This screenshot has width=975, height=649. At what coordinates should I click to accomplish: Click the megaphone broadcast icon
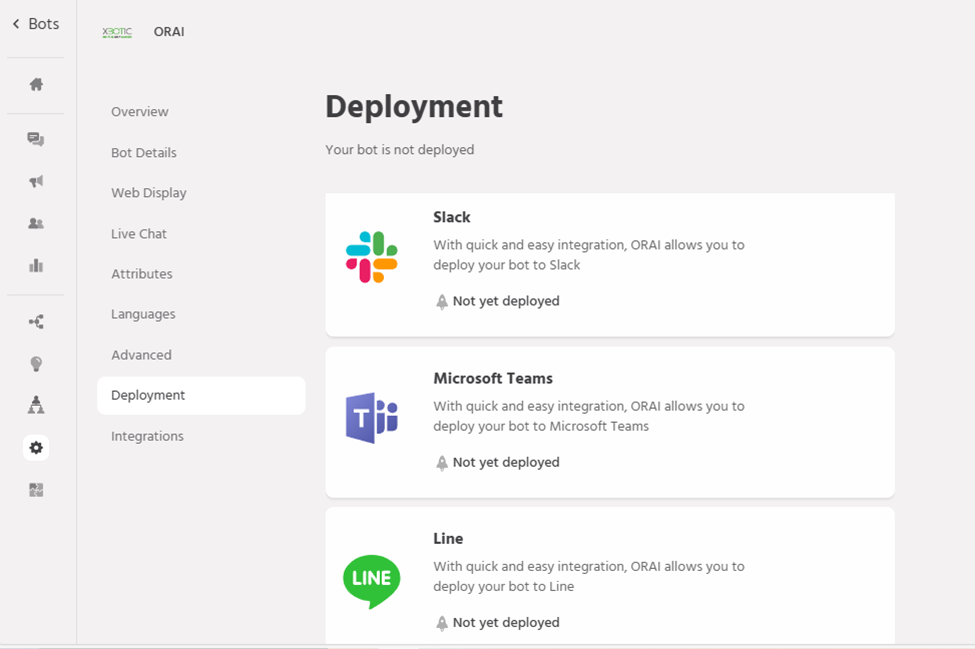pyautogui.click(x=36, y=181)
